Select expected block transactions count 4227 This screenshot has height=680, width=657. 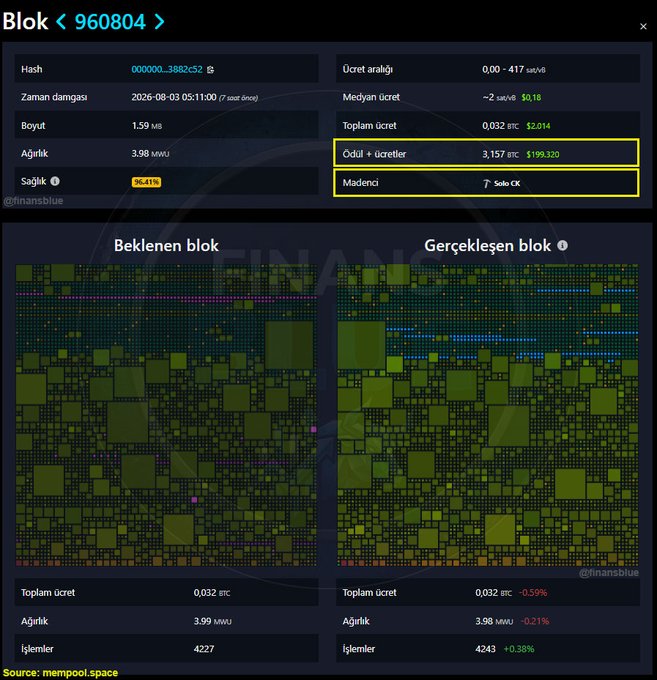204,649
